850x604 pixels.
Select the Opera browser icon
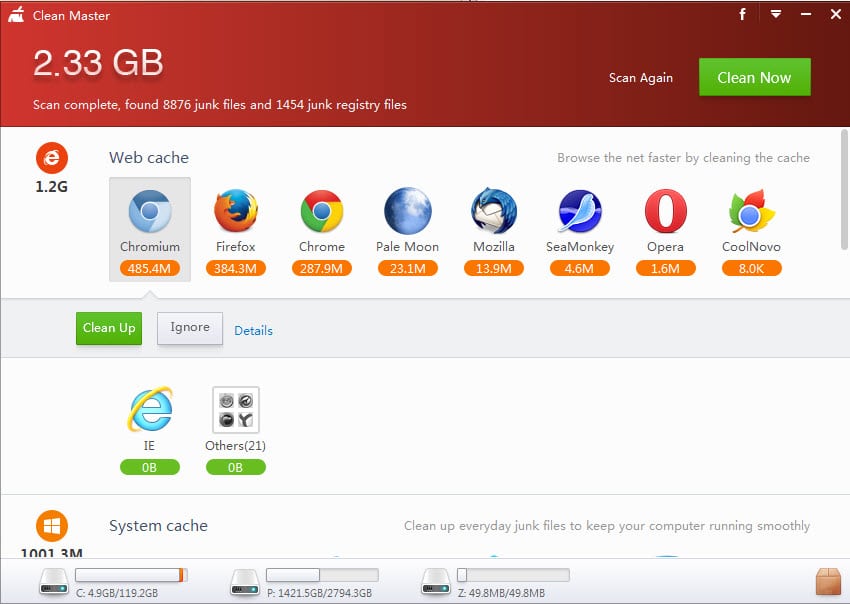(x=665, y=211)
